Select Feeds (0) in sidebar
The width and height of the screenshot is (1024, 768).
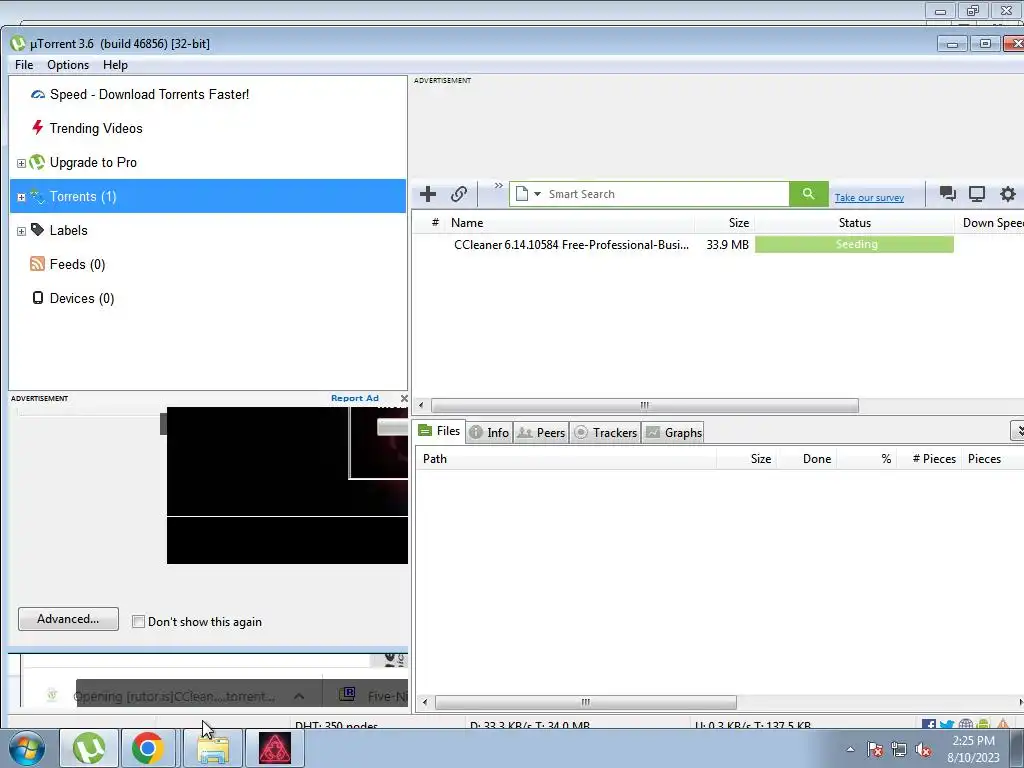click(77, 264)
